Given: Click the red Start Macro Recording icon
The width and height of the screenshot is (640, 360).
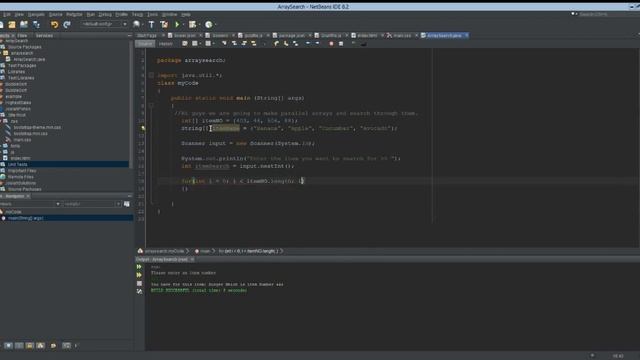Looking at the screenshot, I should point(331,43).
